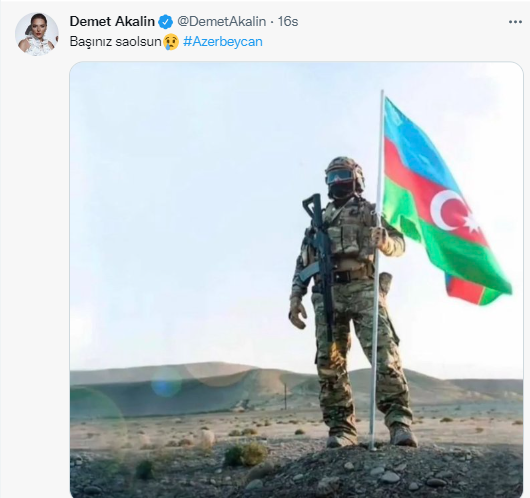Screen dimensions: 530x498
Task: Click the Demet Akalin display name
Action: [x=112, y=22]
